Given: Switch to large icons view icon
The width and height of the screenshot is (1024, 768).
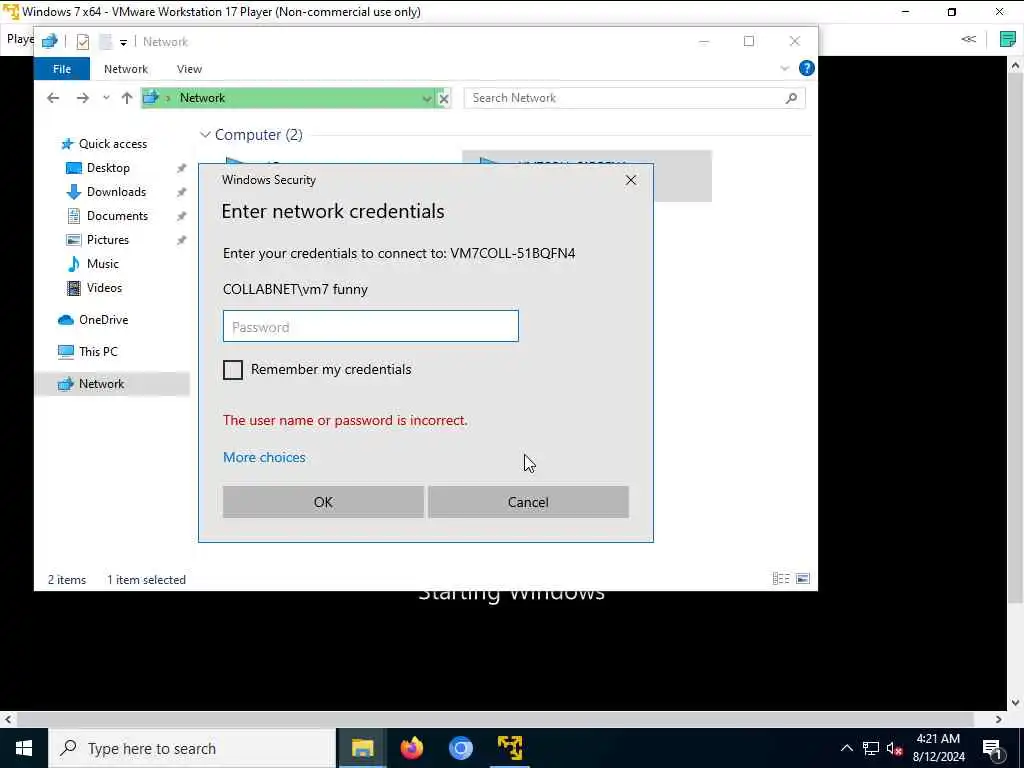Looking at the screenshot, I should 803,579.
